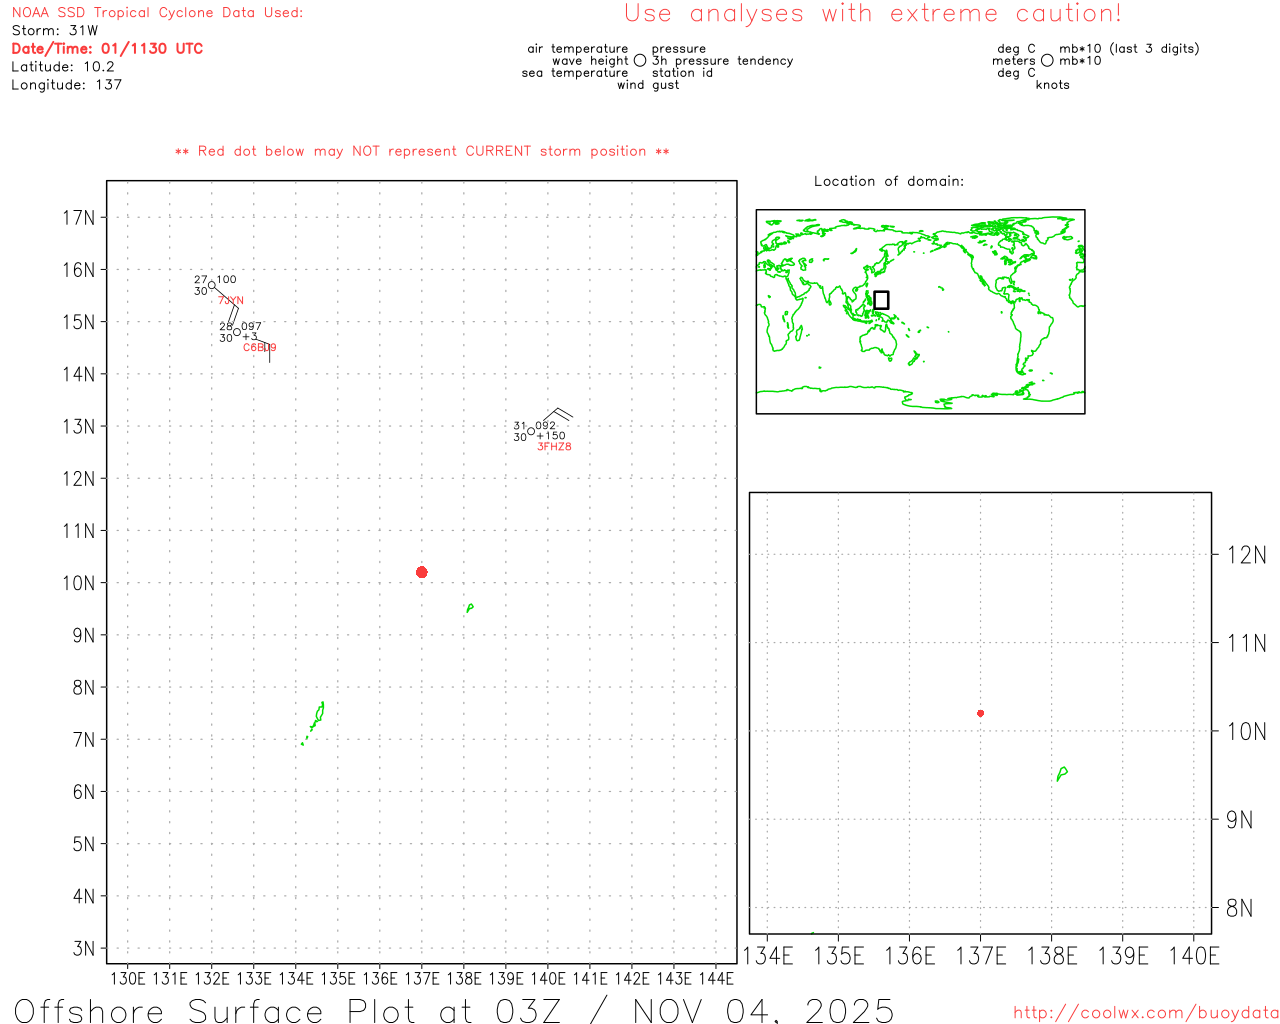Click 'Location of domain:' label
The height and width of the screenshot is (1024, 1280).
[889, 181]
